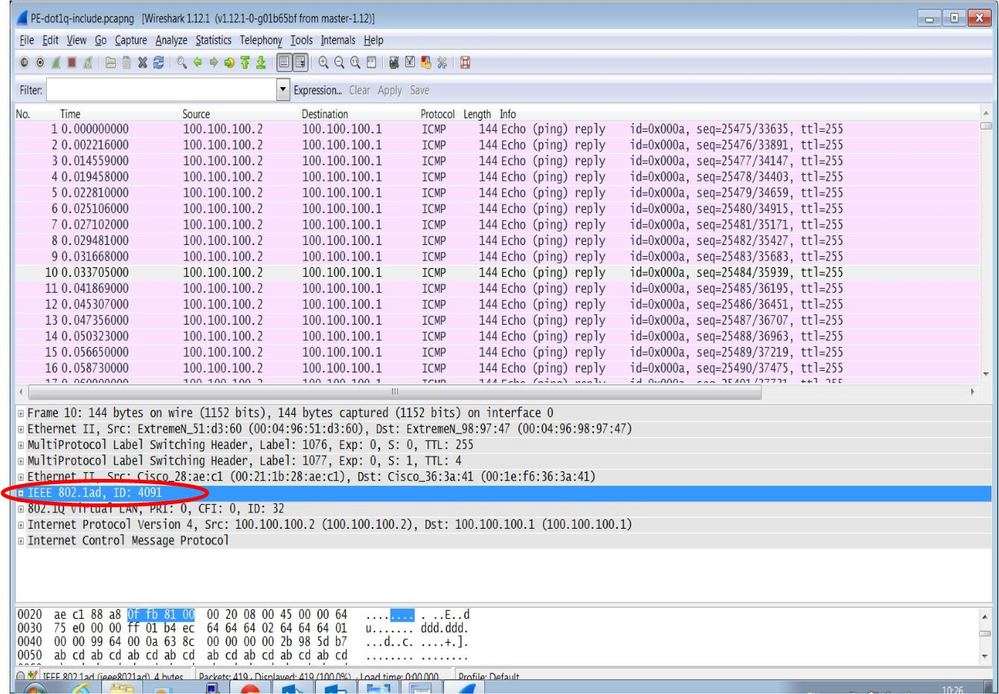Click packet list scroll-down arrow

point(986,374)
